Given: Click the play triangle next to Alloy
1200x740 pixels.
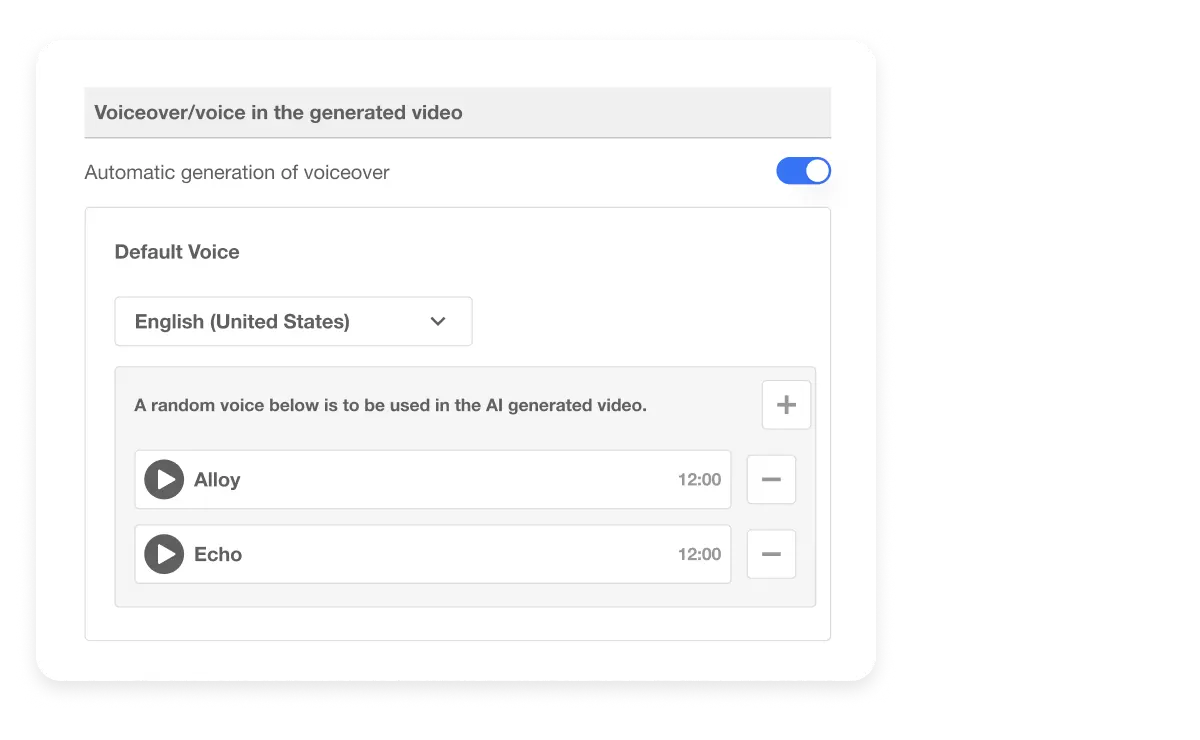Looking at the screenshot, I should click(164, 479).
